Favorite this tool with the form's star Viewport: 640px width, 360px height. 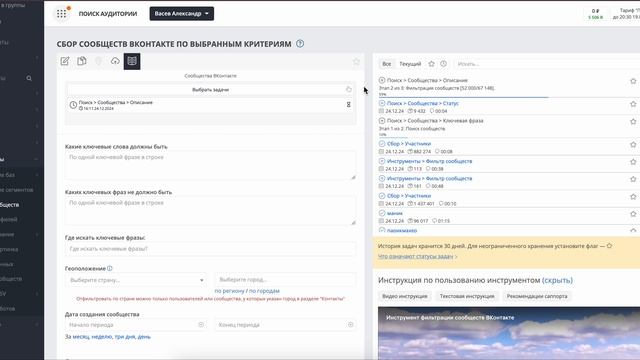point(356,62)
